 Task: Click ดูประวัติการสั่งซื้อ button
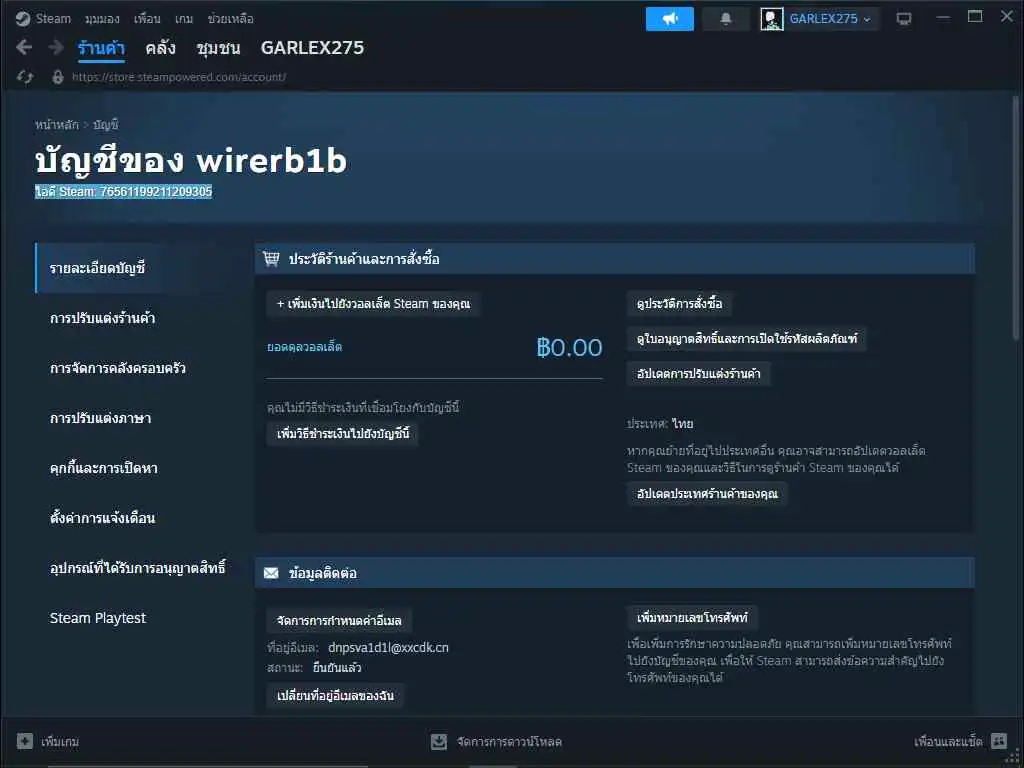click(679, 304)
